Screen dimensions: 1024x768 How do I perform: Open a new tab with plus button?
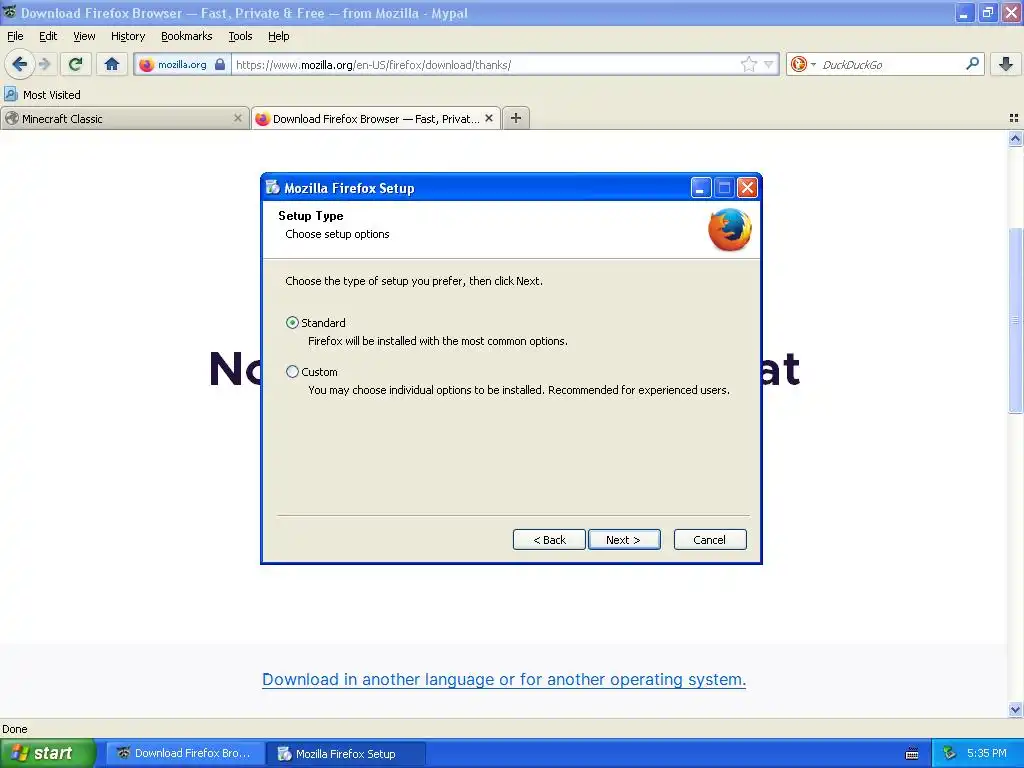(516, 118)
